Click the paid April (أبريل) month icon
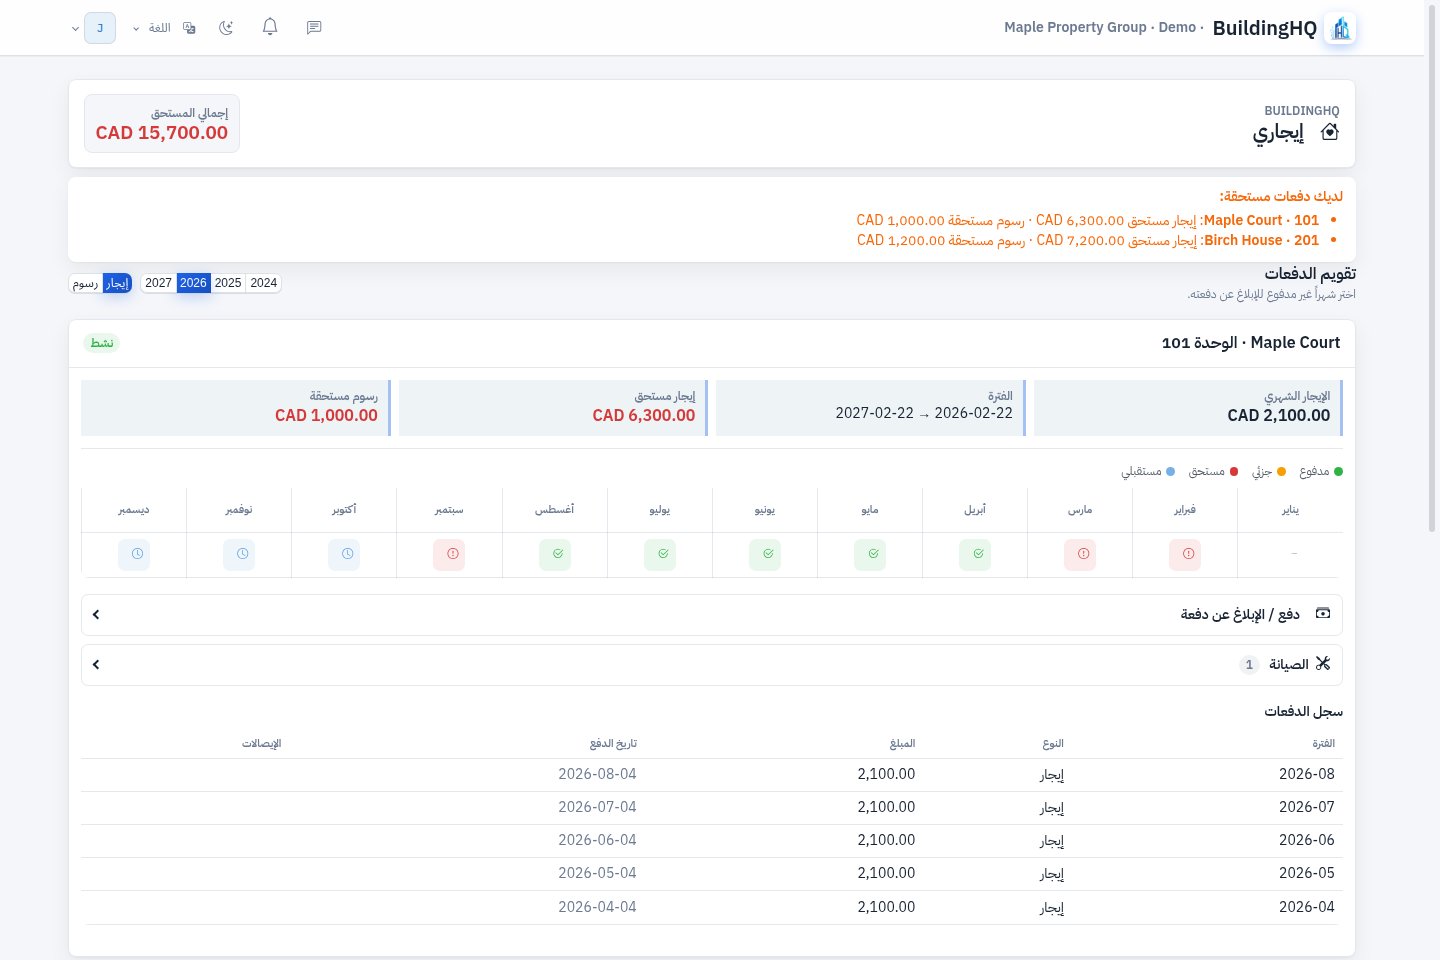The height and width of the screenshot is (960, 1440). 975,555
